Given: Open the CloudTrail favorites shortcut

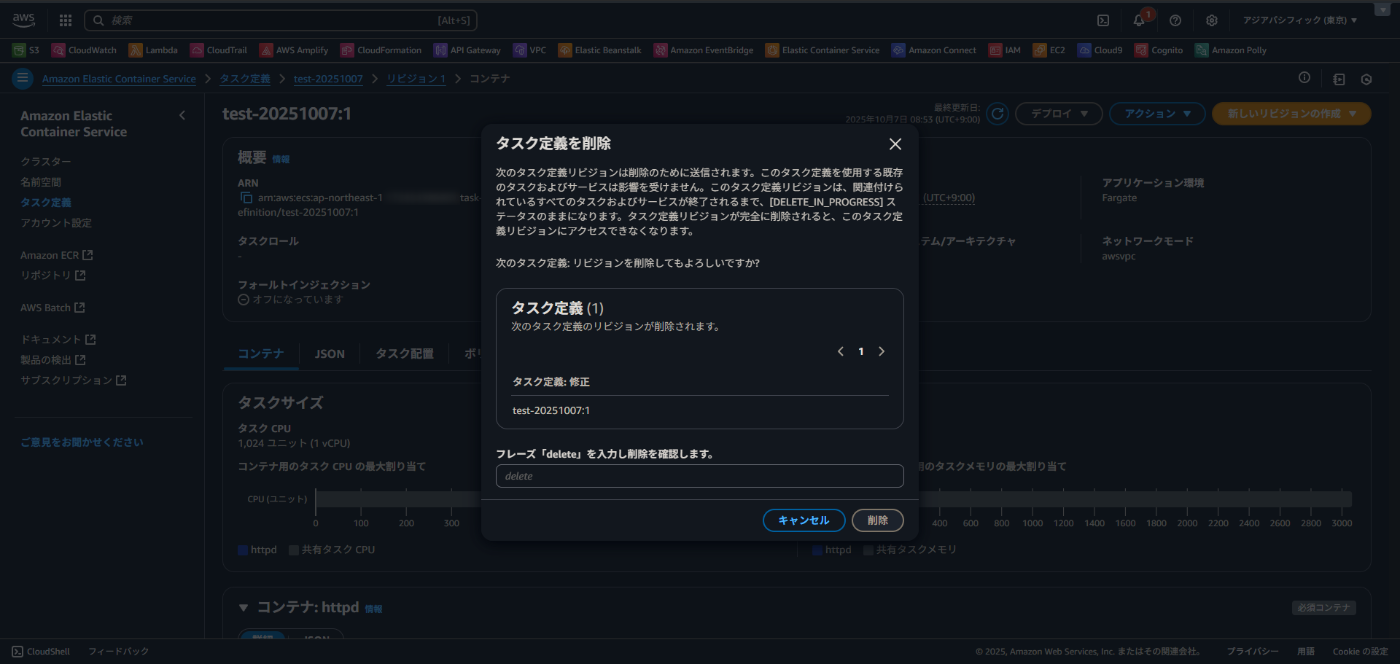Looking at the screenshot, I should 220,50.
